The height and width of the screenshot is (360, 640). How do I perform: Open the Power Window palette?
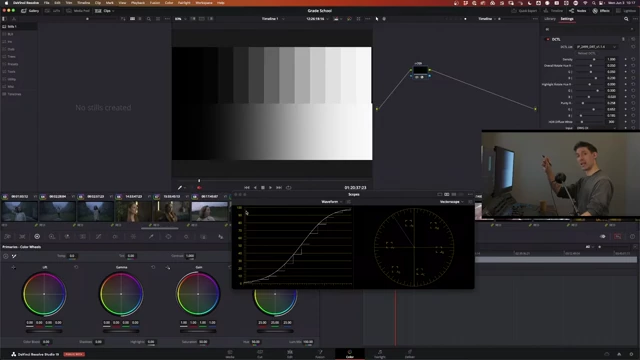coord(168,236)
